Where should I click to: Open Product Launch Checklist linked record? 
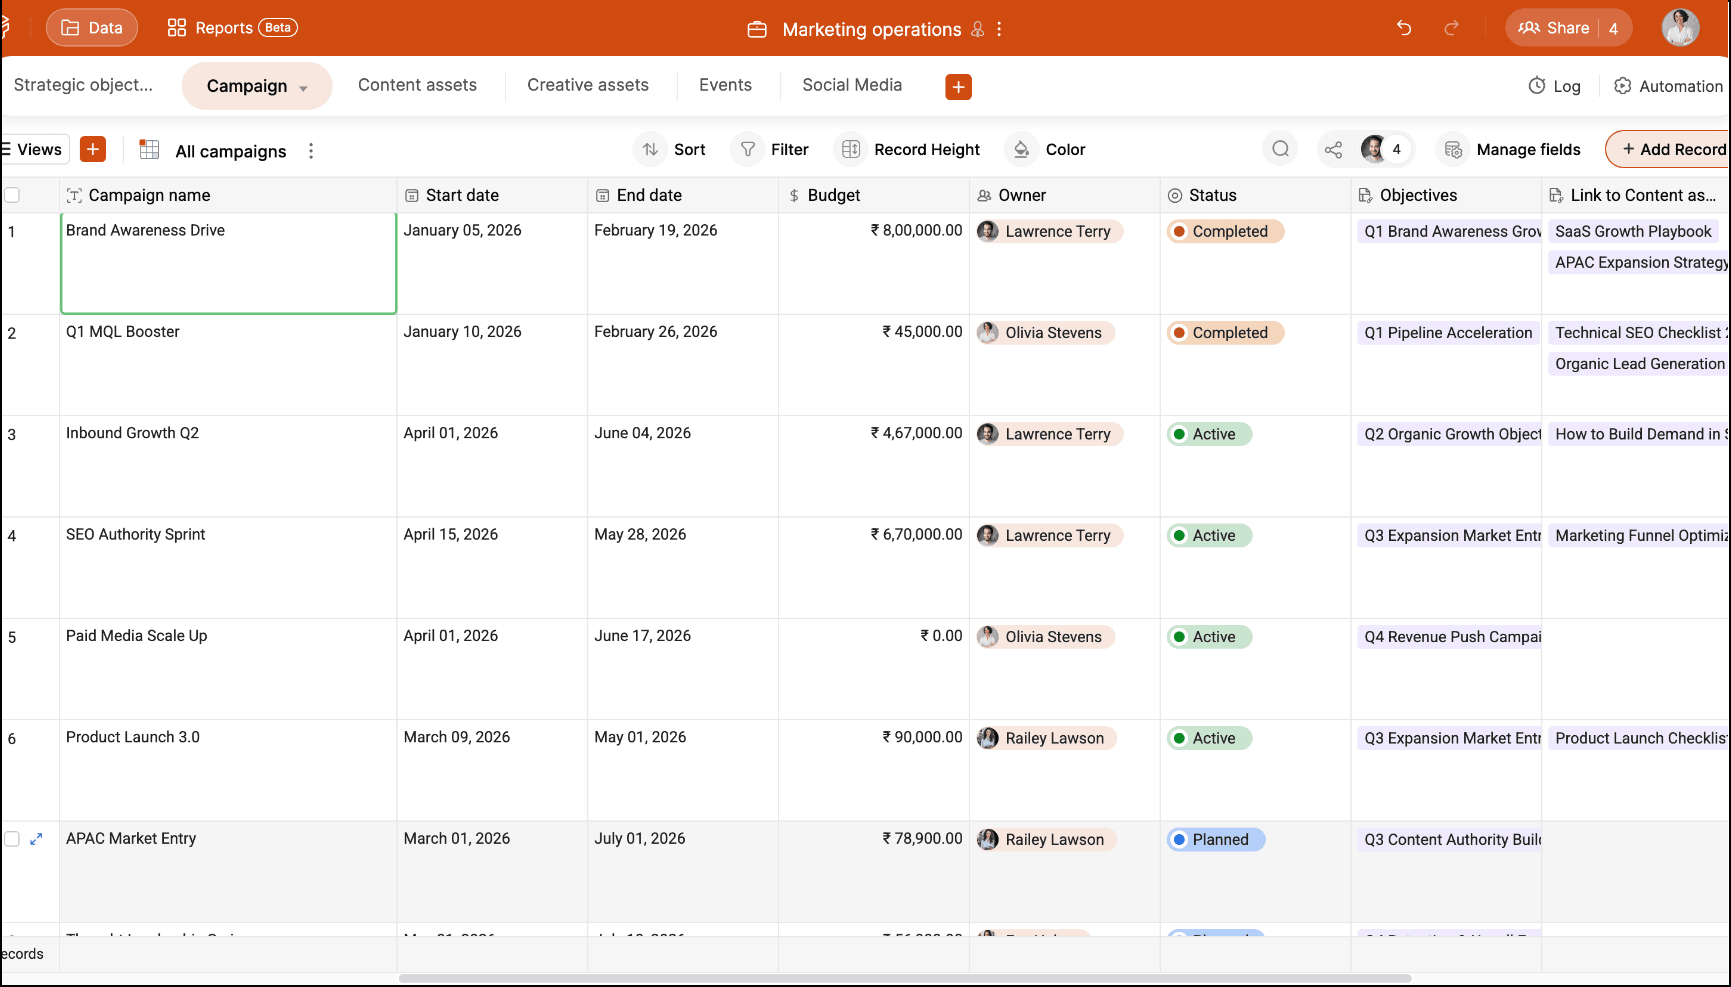pyautogui.click(x=1639, y=738)
